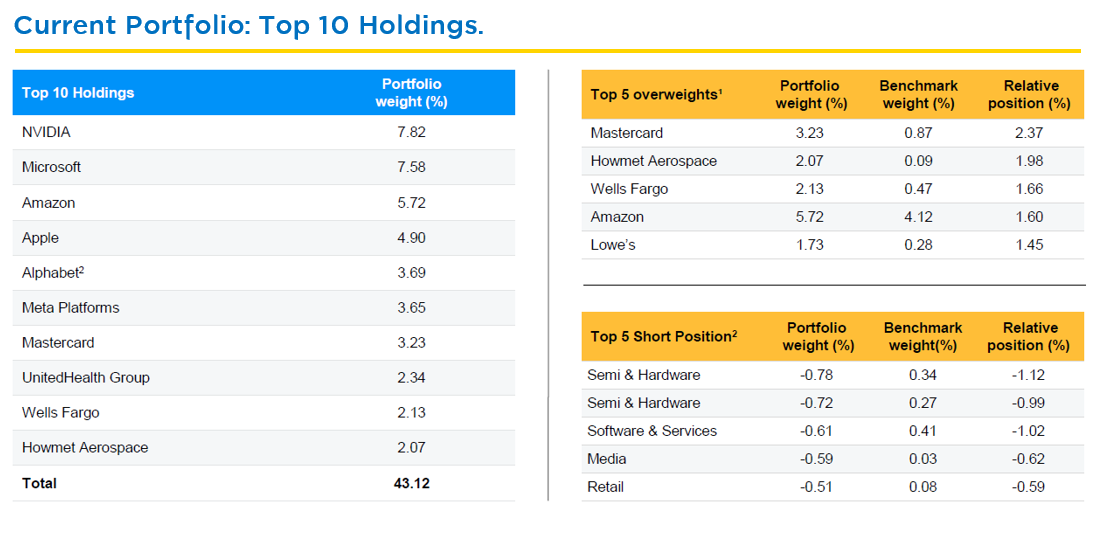Click the total portfolio weight 43.12
This screenshot has width=1099, height=534.
tap(411, 483)
